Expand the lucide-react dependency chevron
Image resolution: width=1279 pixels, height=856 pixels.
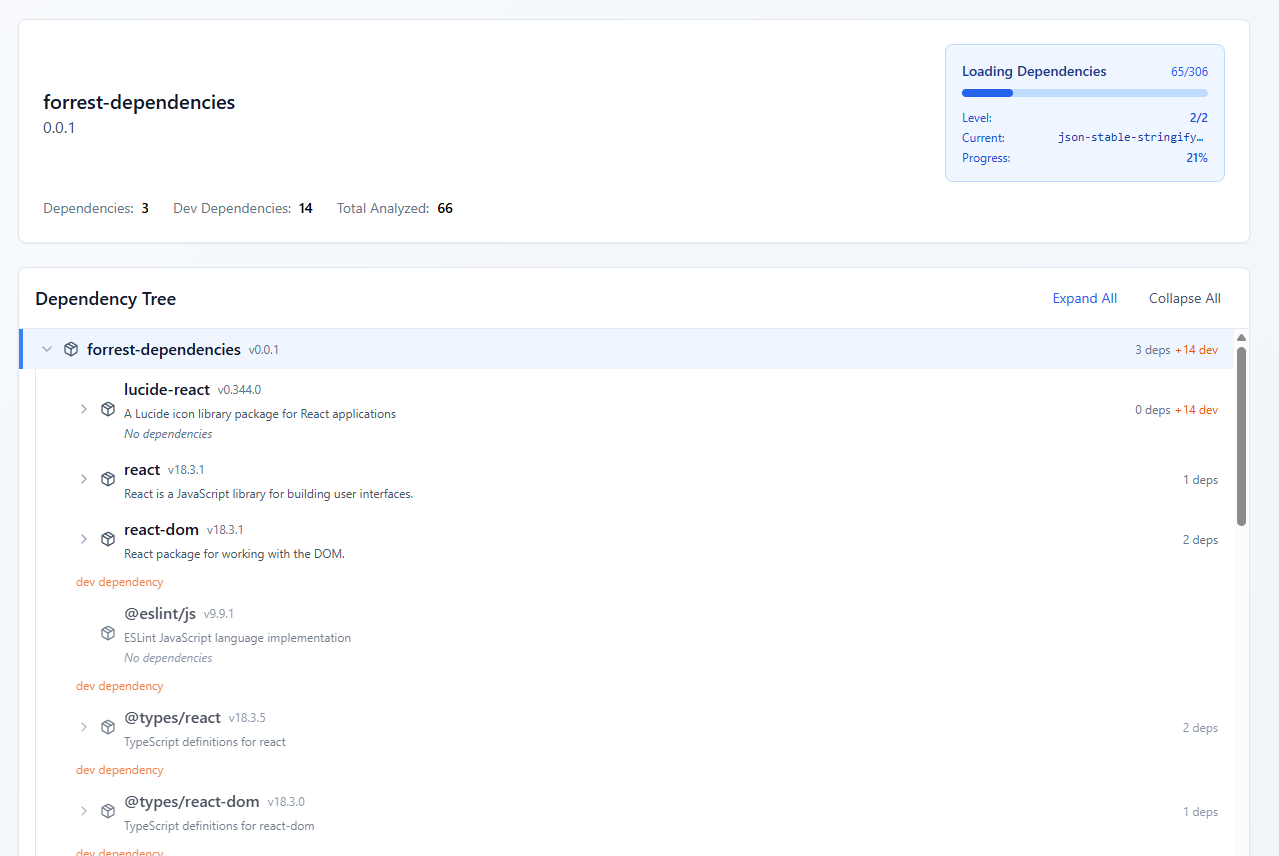(x=84, y=409)
